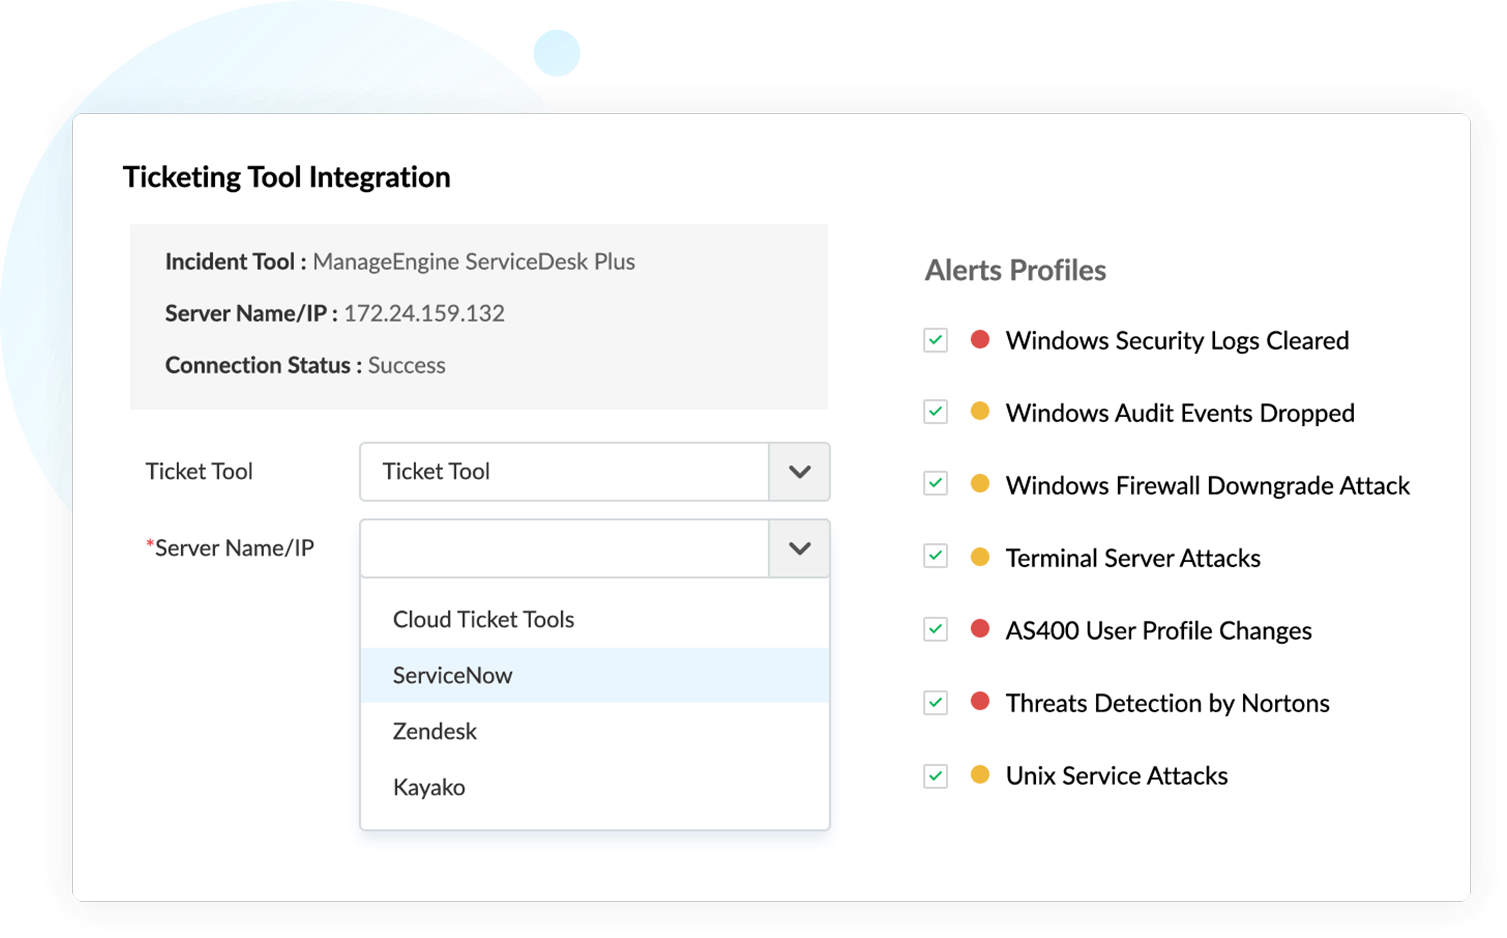Uncheck the Threats Detection by Nortons checkbox

pos(936,702)
